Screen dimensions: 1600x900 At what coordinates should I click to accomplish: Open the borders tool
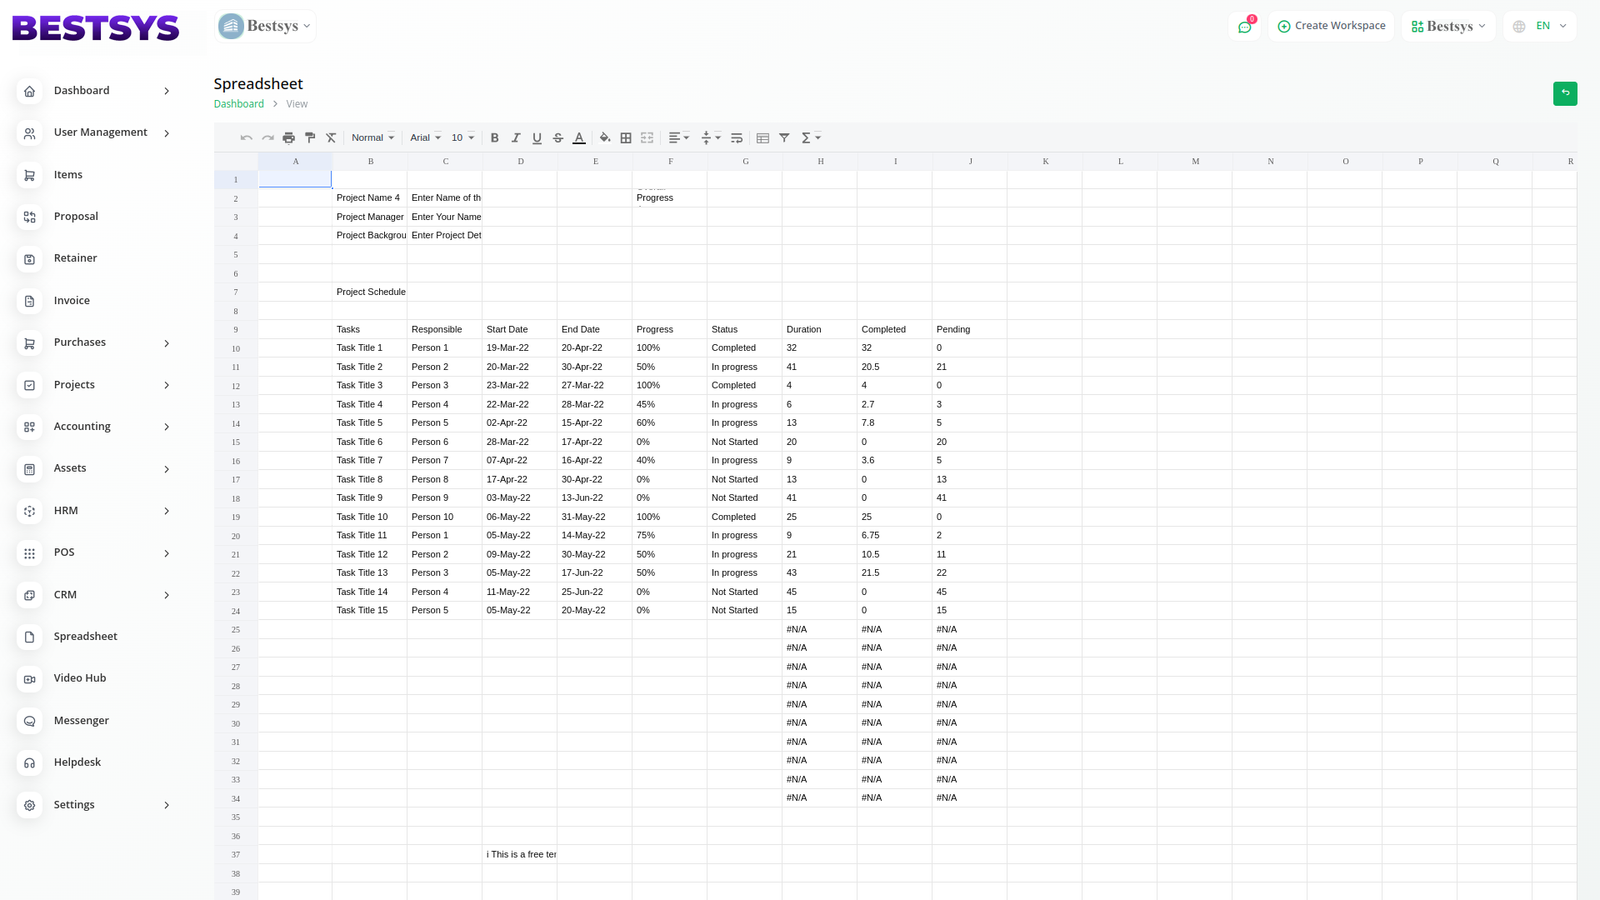(626, 138)
